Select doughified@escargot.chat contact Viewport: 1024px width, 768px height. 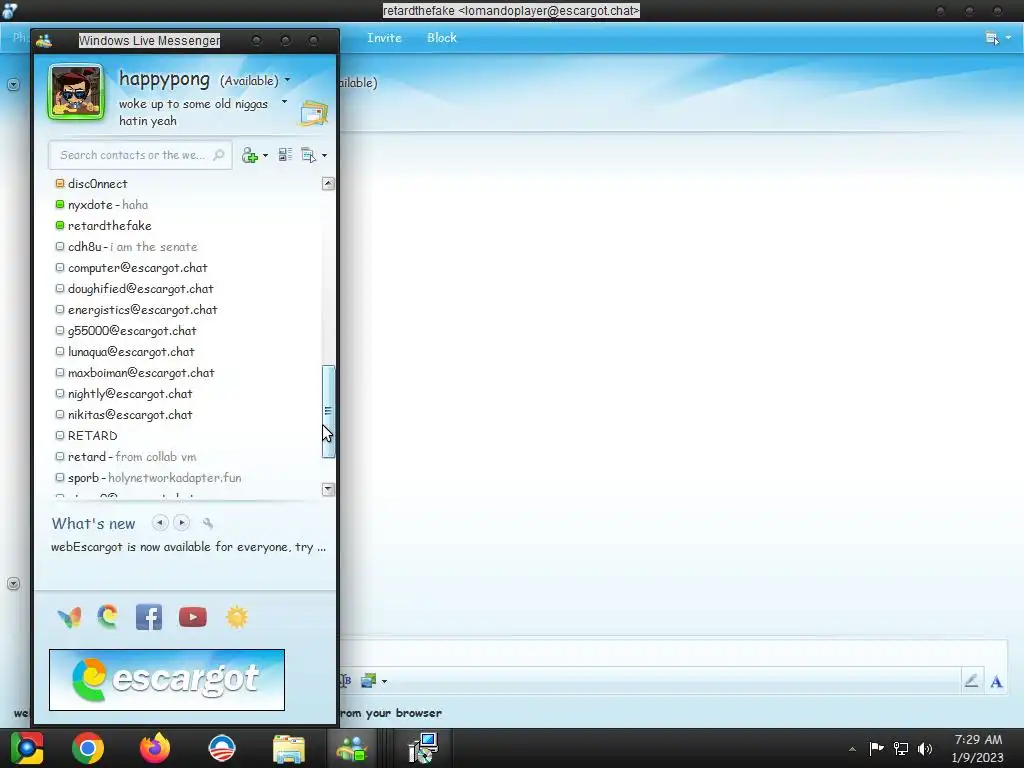pos(135,288)
